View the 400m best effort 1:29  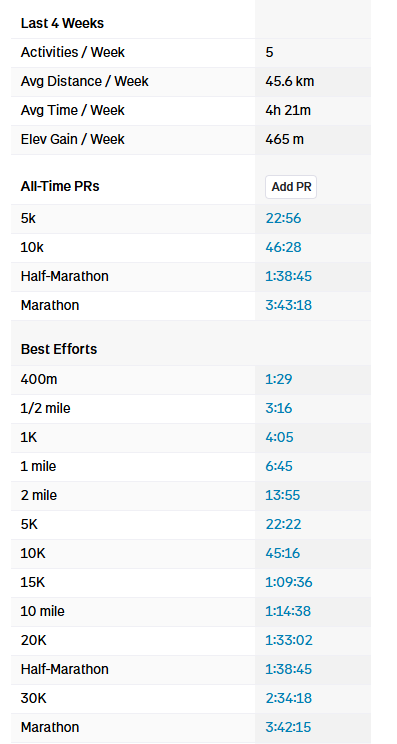278,380
